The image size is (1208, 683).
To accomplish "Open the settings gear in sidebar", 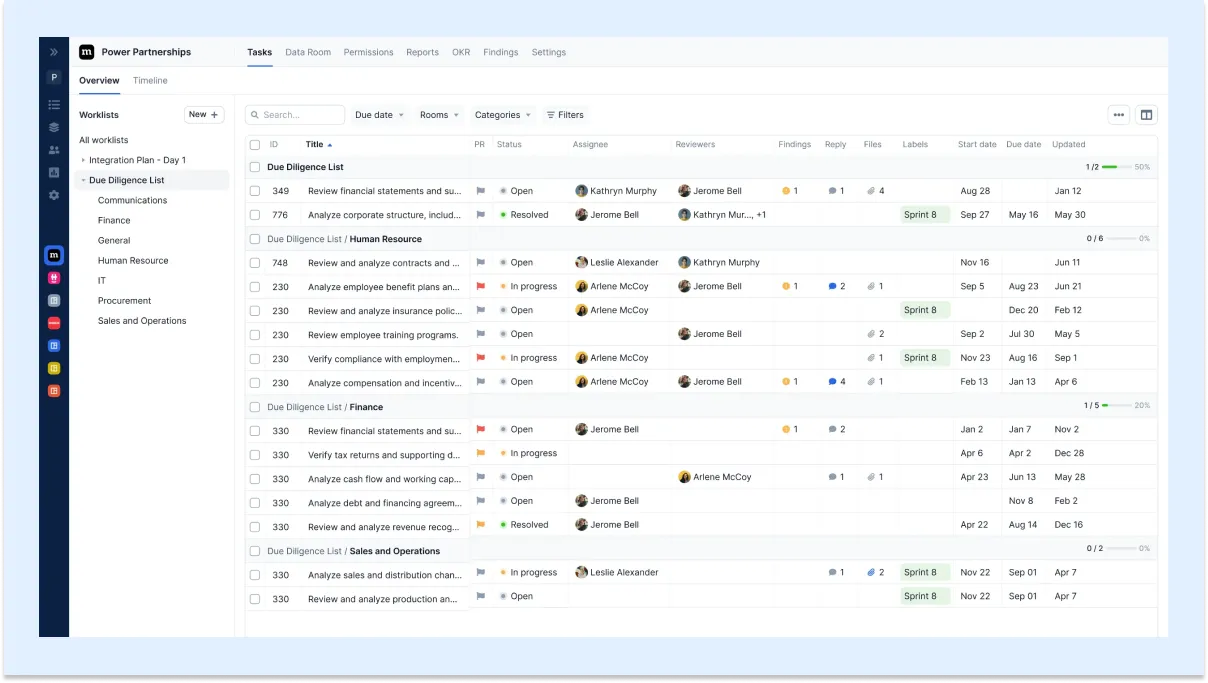I will pyautogui.click(x=54, y=195).
